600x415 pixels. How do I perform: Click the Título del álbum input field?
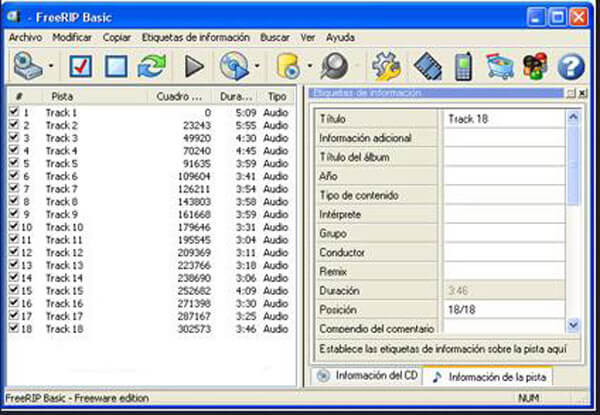(x=504, y=157)
